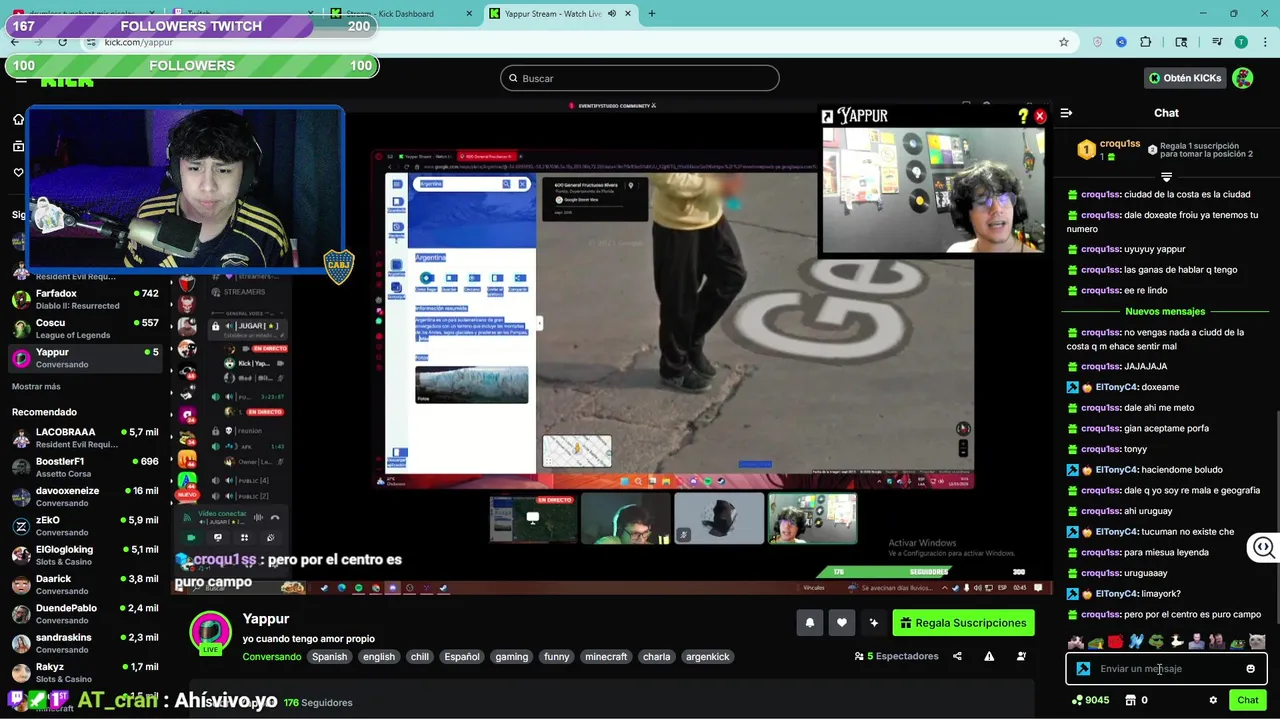Click ElTonyC4 username on the 'doxeame' message
This screenshot has width=1280, height=720.
tap(1116, 387)
